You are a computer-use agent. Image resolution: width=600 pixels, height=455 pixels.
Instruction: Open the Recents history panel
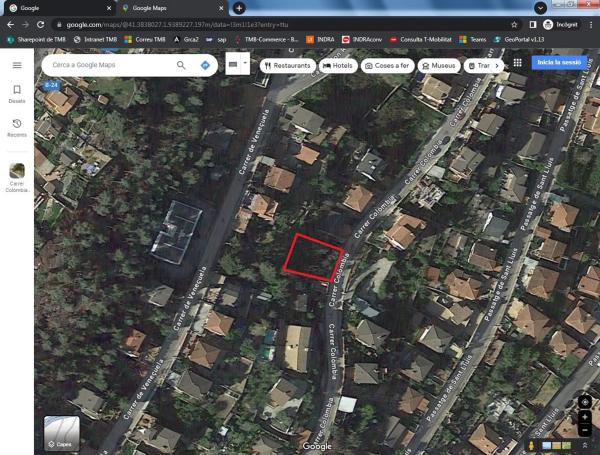point(17,127)
